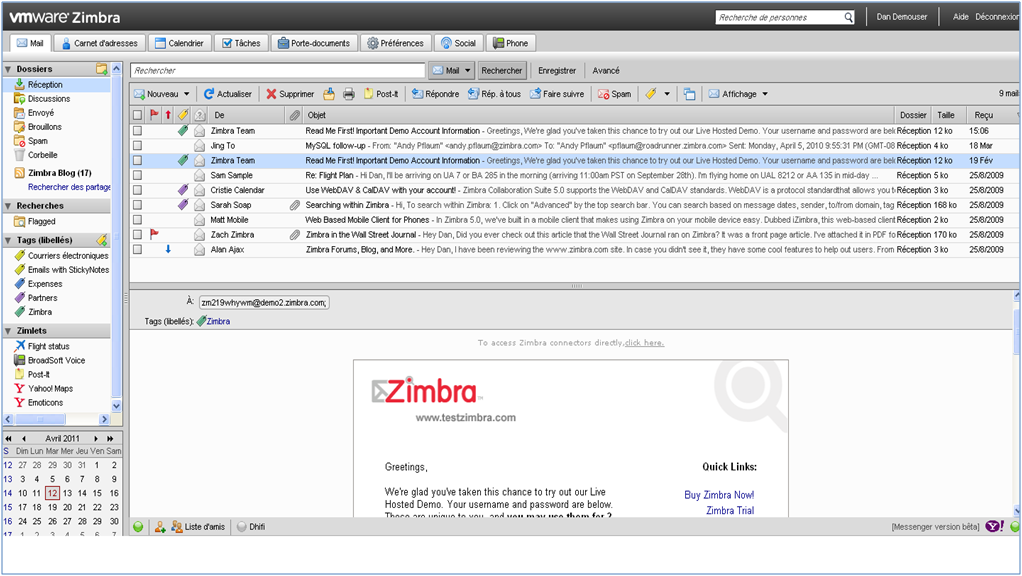Click the Flight status zimlet airplane icon
1022x576 pixels.
tap(20, 345)
